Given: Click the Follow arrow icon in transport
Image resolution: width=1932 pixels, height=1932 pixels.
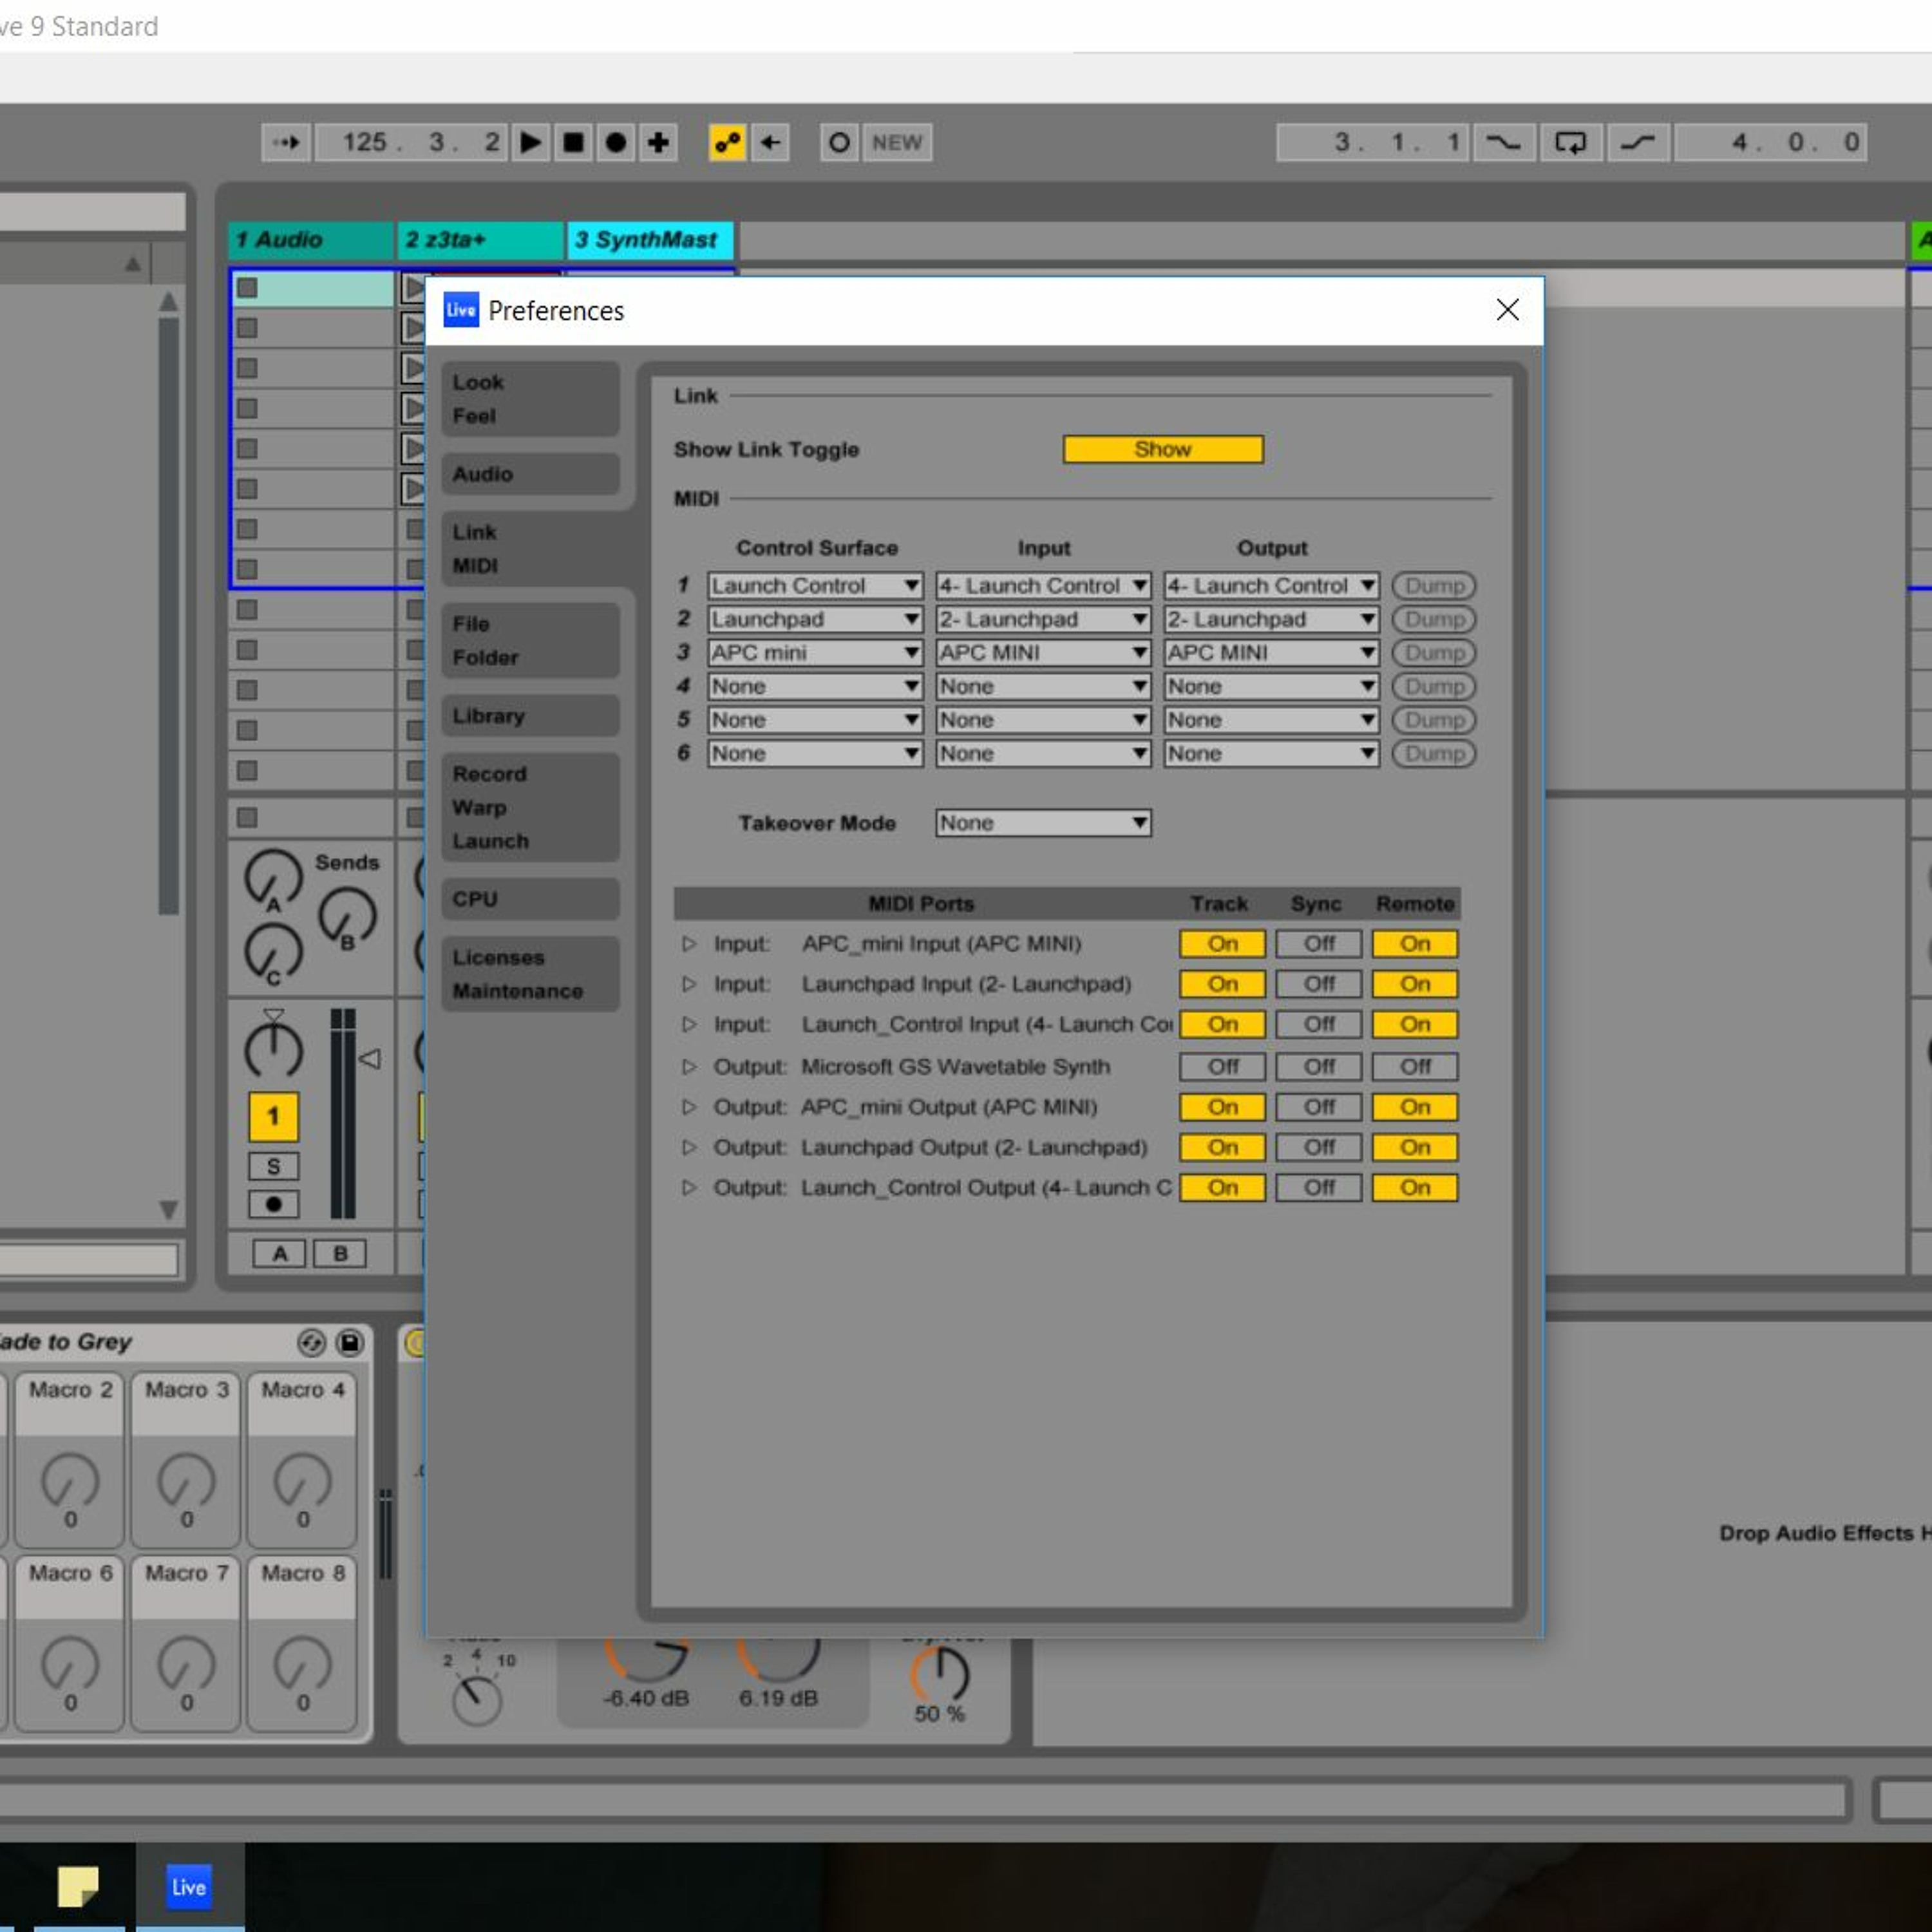Looking at the screenshot, I should coord(286,142).
